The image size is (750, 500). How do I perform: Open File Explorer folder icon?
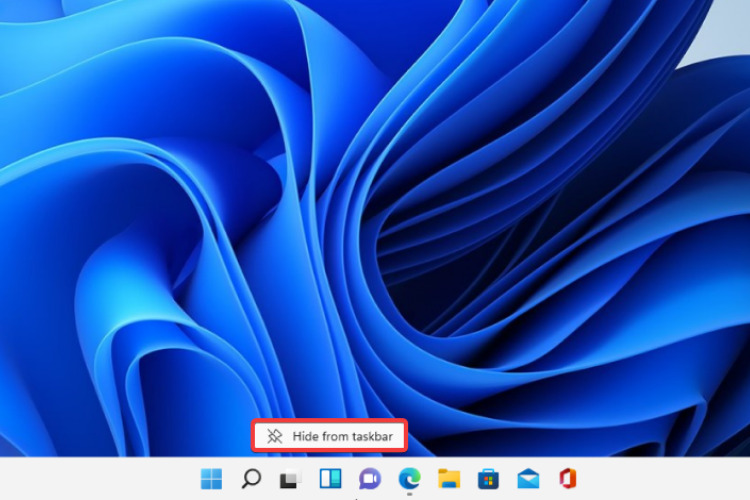pos(448,478)
